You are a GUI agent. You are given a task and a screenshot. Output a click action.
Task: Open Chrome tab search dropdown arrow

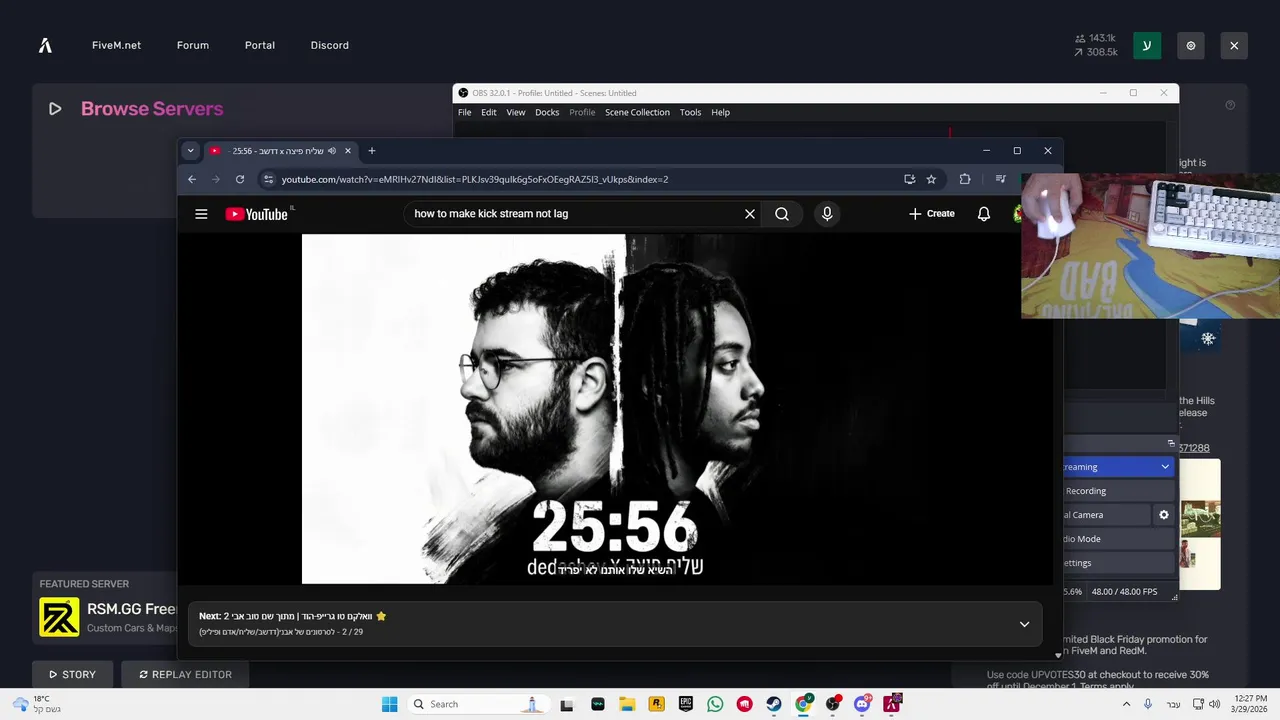click(x=190, y=151)
